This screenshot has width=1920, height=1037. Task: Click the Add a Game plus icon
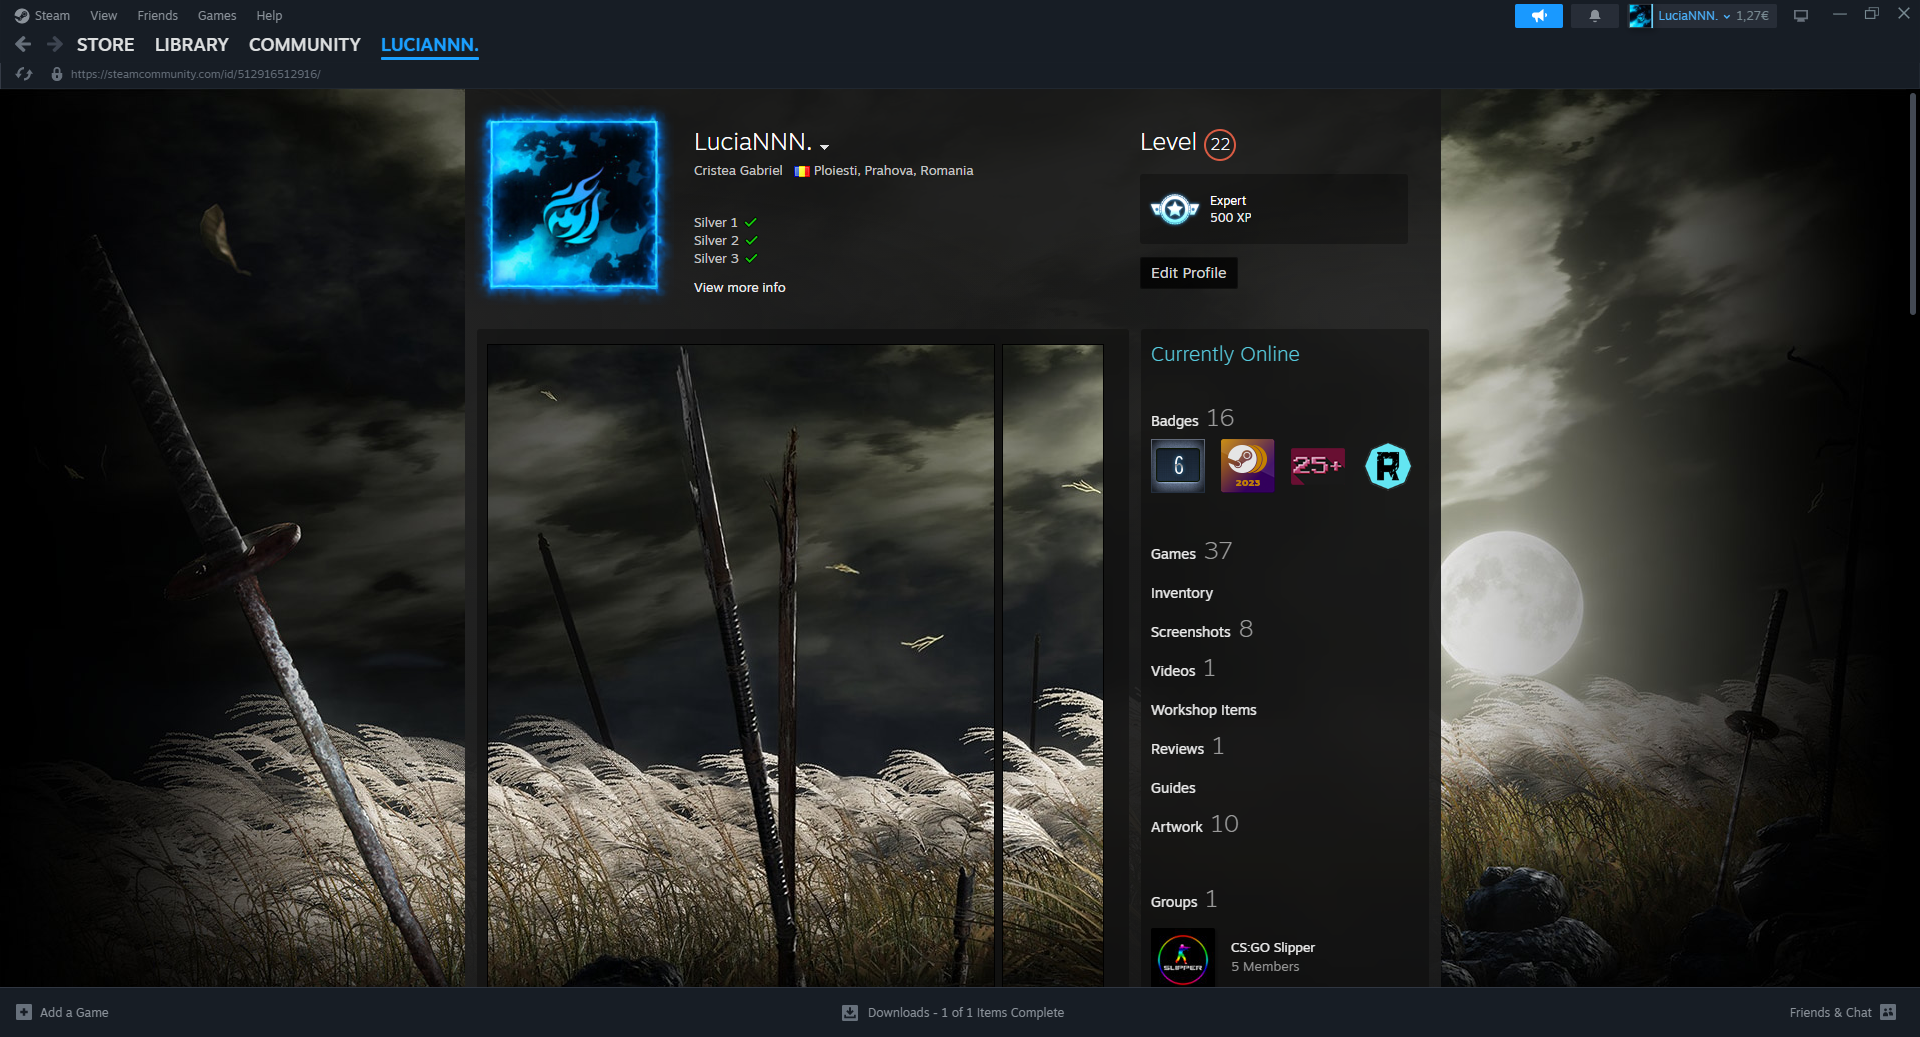(24, 1012)
